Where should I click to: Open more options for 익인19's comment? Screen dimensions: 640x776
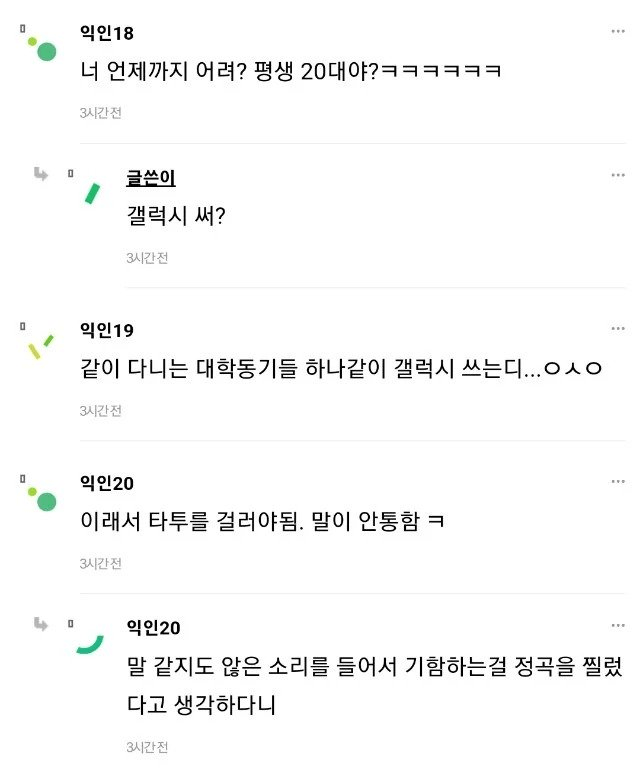coord(618,329)
